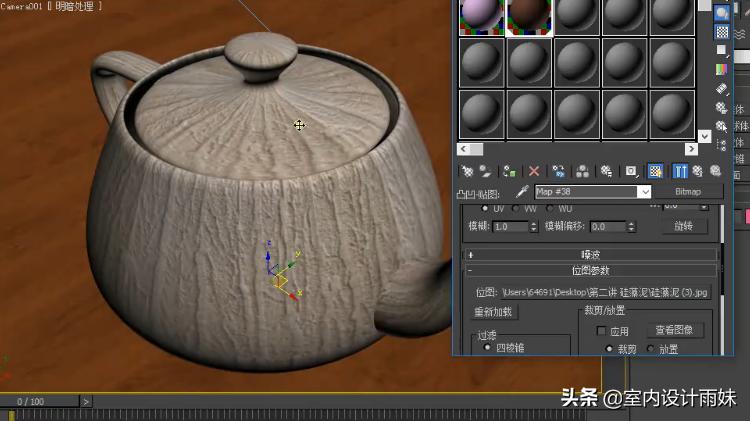Click the Make Unique icon

pyautogui.click(x=582, y=171)
